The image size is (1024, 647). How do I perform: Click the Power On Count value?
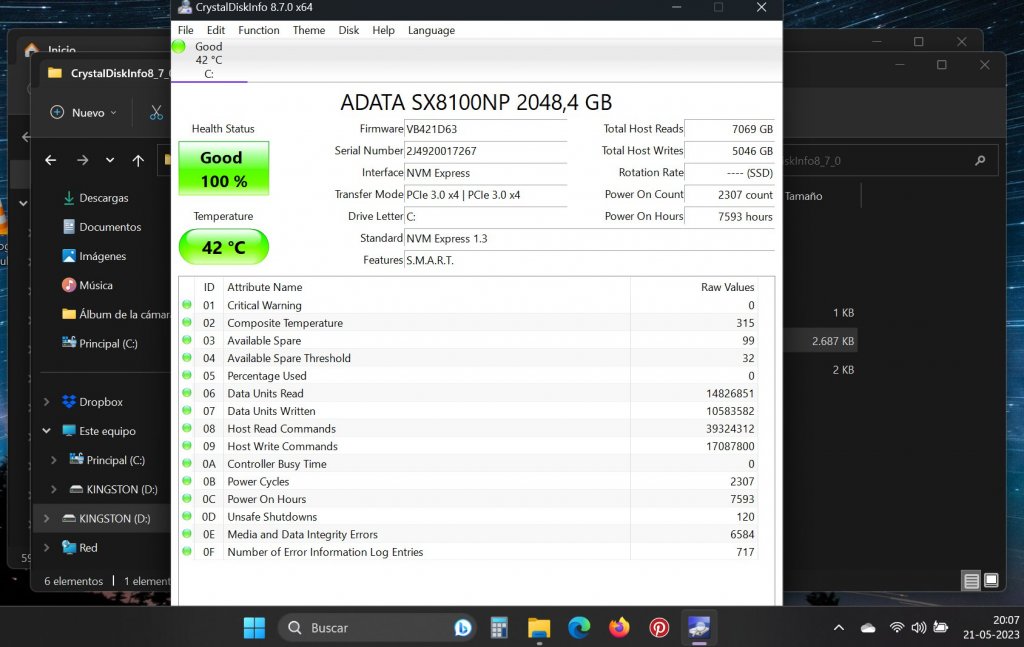coord(729,195)
